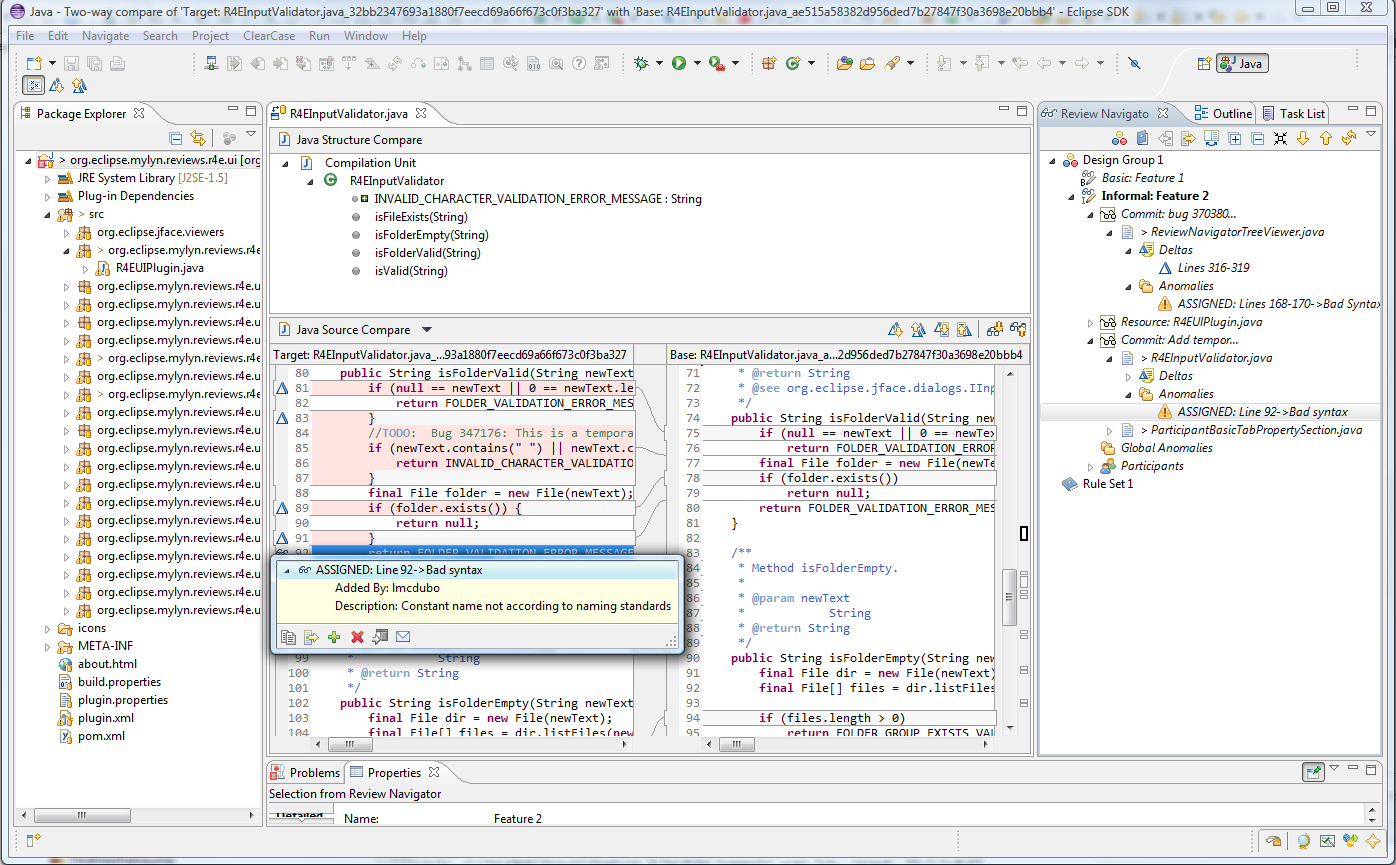The image size is (1396, 865).
Task: Expand the JRE System Library node
Action: 47,178
